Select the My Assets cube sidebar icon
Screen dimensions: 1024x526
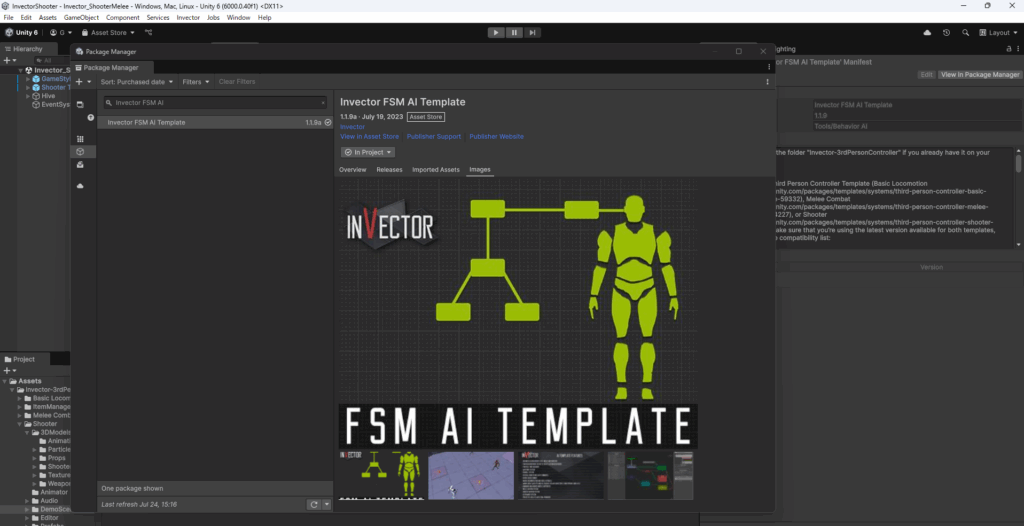pos(80,152)
